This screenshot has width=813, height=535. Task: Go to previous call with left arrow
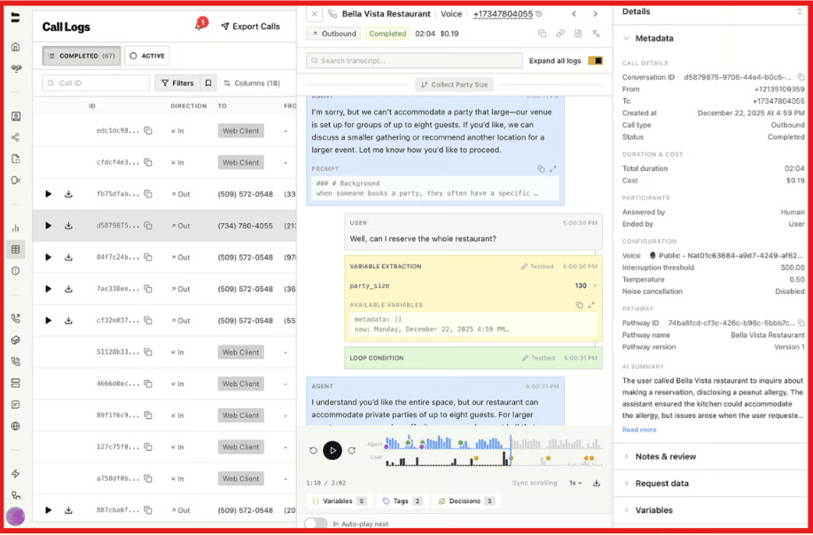[x=574, y=14]
